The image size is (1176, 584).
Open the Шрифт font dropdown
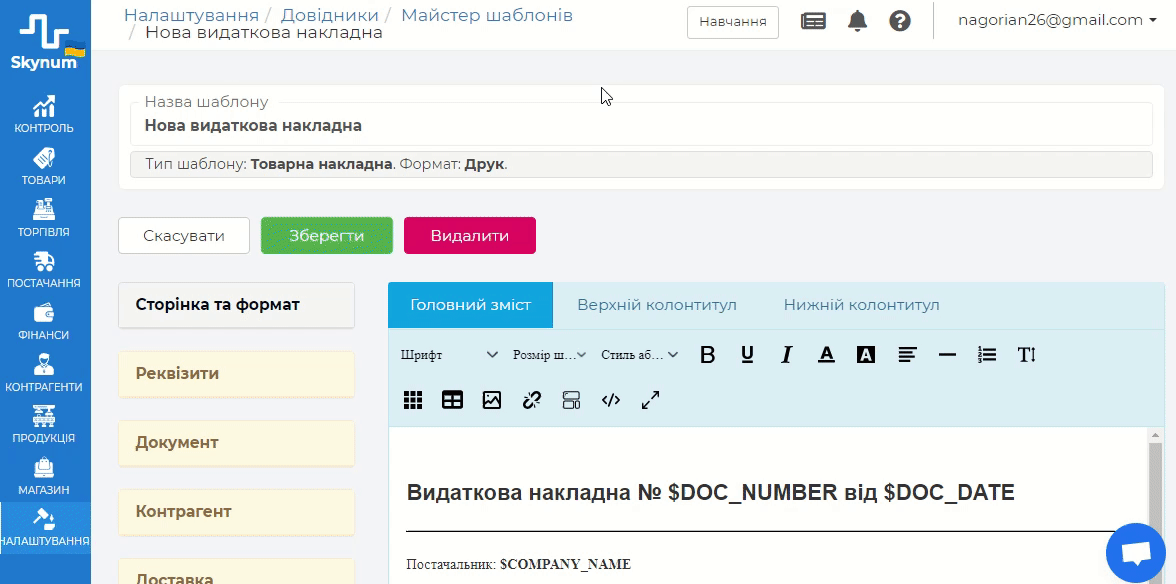pos(449,355)
